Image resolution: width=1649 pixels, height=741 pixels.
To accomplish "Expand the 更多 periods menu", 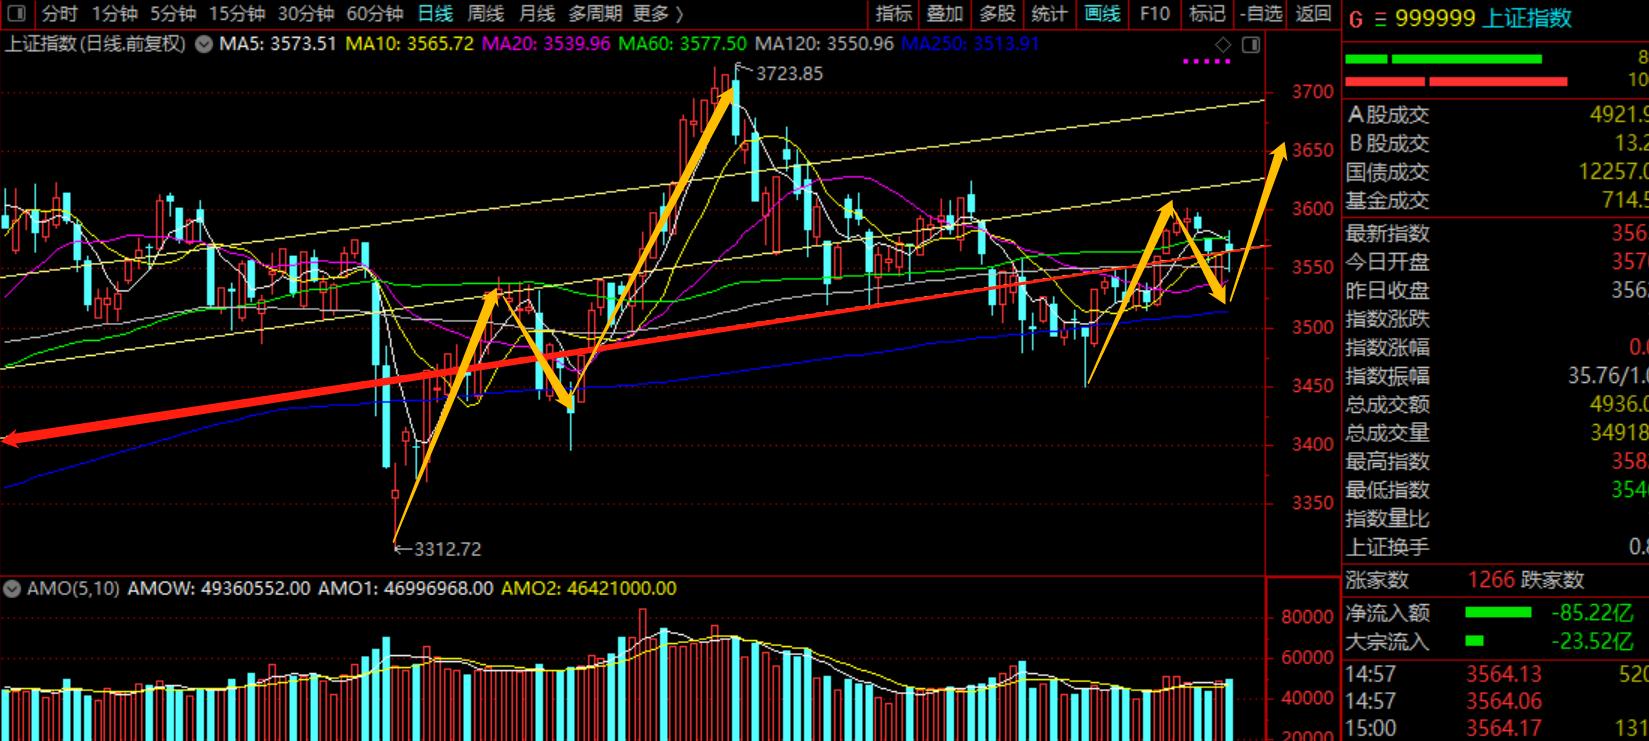I will click(658, 13).
